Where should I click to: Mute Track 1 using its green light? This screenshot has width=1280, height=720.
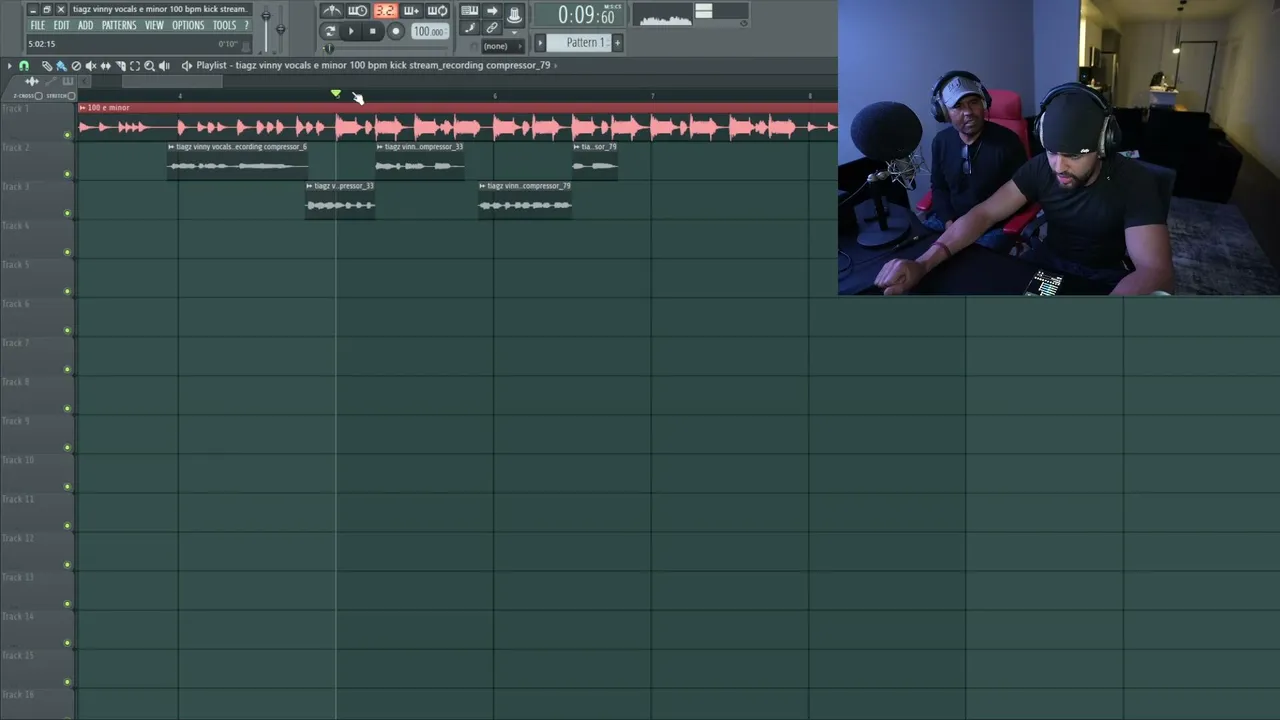[68, 135]
